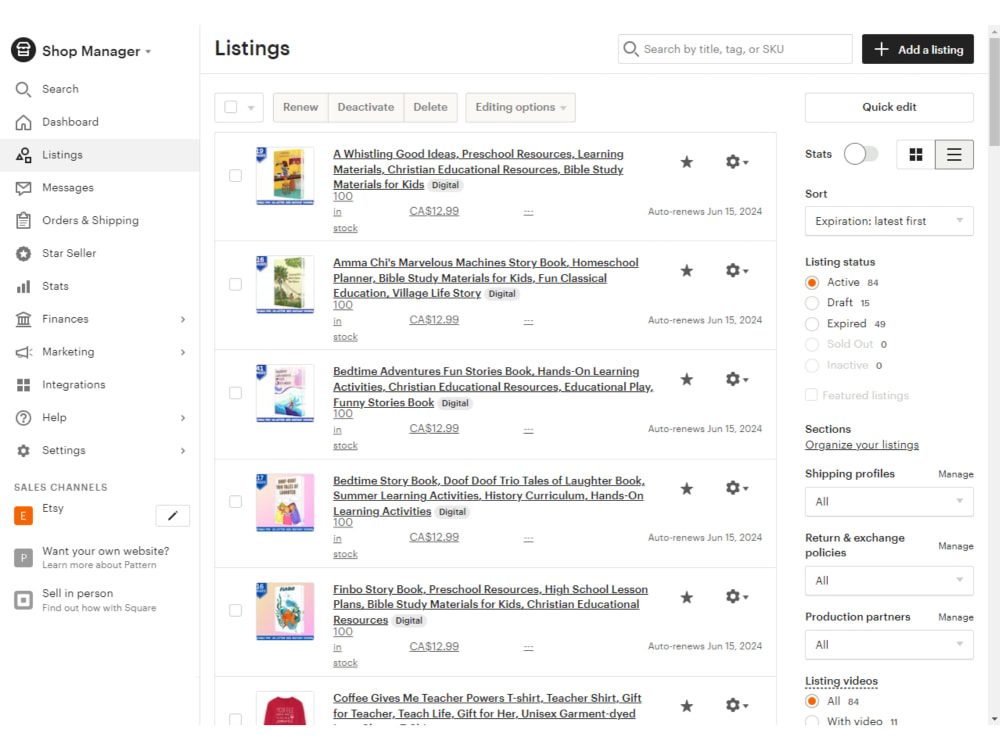Switch to grid view layout
Image resolution: width=1000 pixels, height=750 pixels.
(x=916, y=154)
